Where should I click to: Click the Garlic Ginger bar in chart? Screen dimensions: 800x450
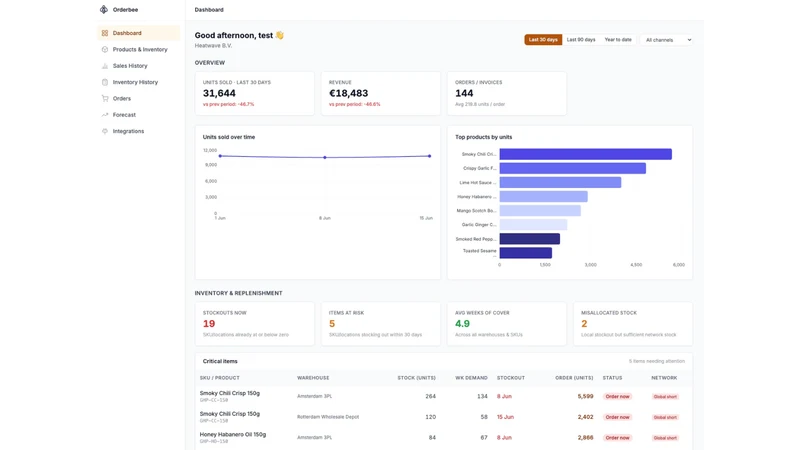(533, 224)
